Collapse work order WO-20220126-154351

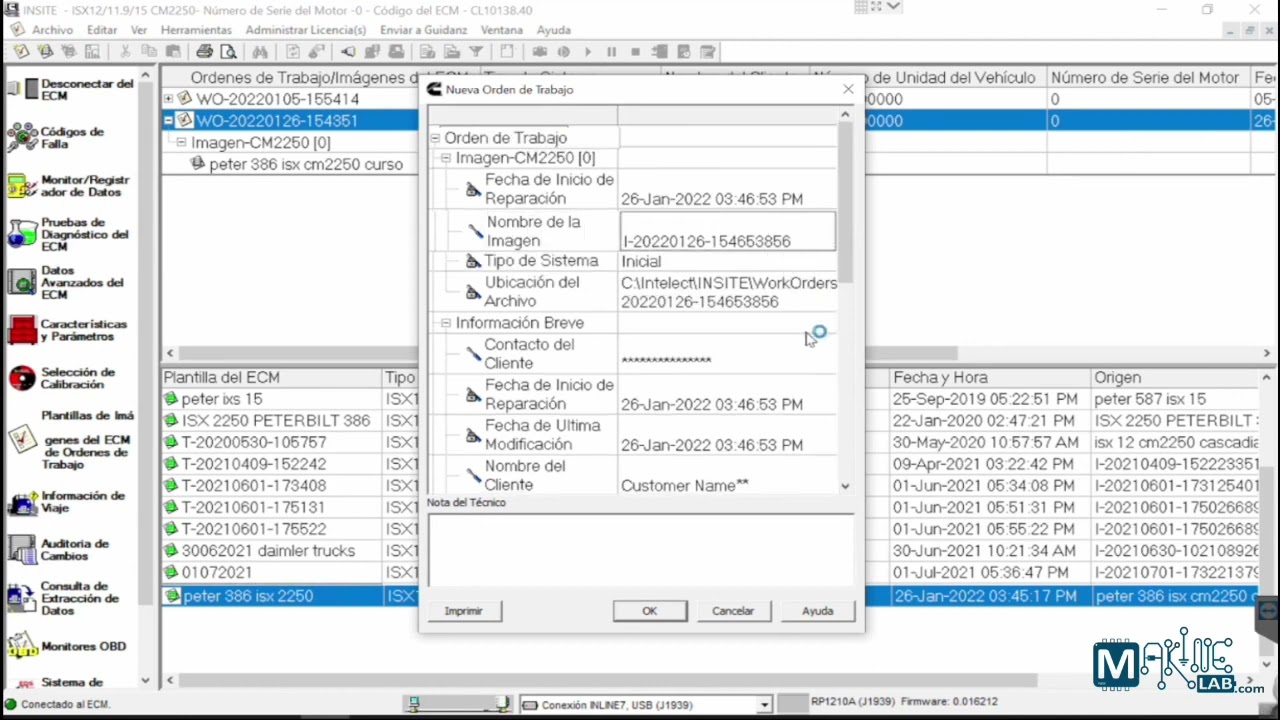(168, 120)
